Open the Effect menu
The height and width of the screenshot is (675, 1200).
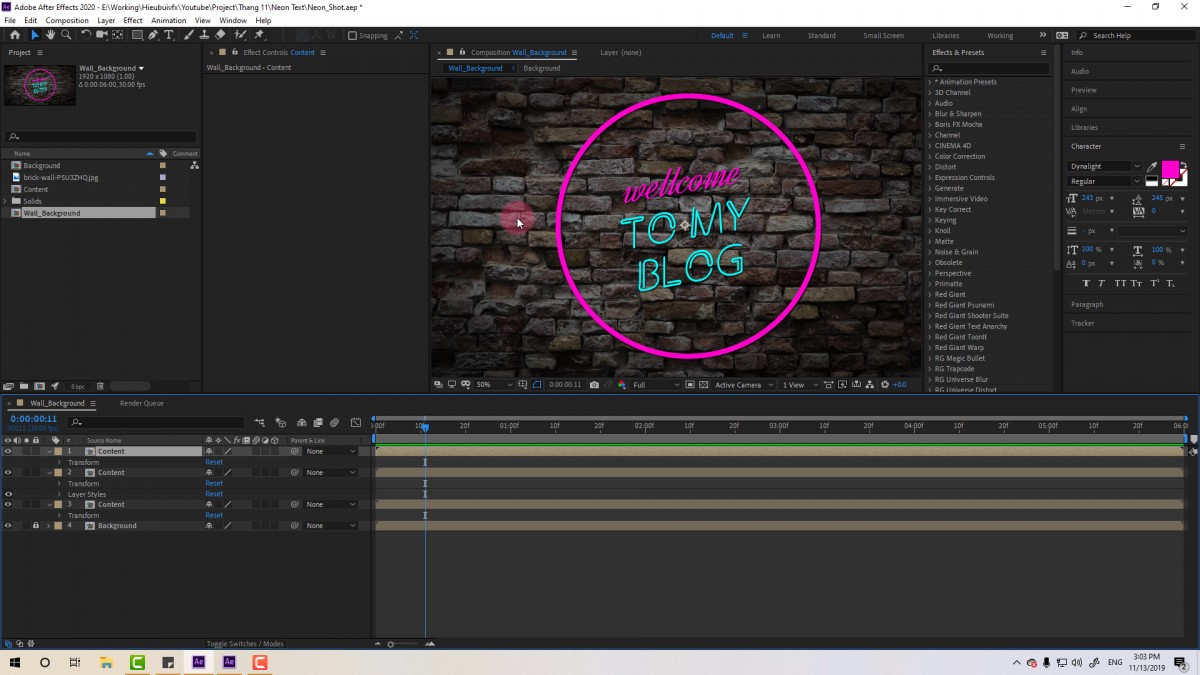133,20
